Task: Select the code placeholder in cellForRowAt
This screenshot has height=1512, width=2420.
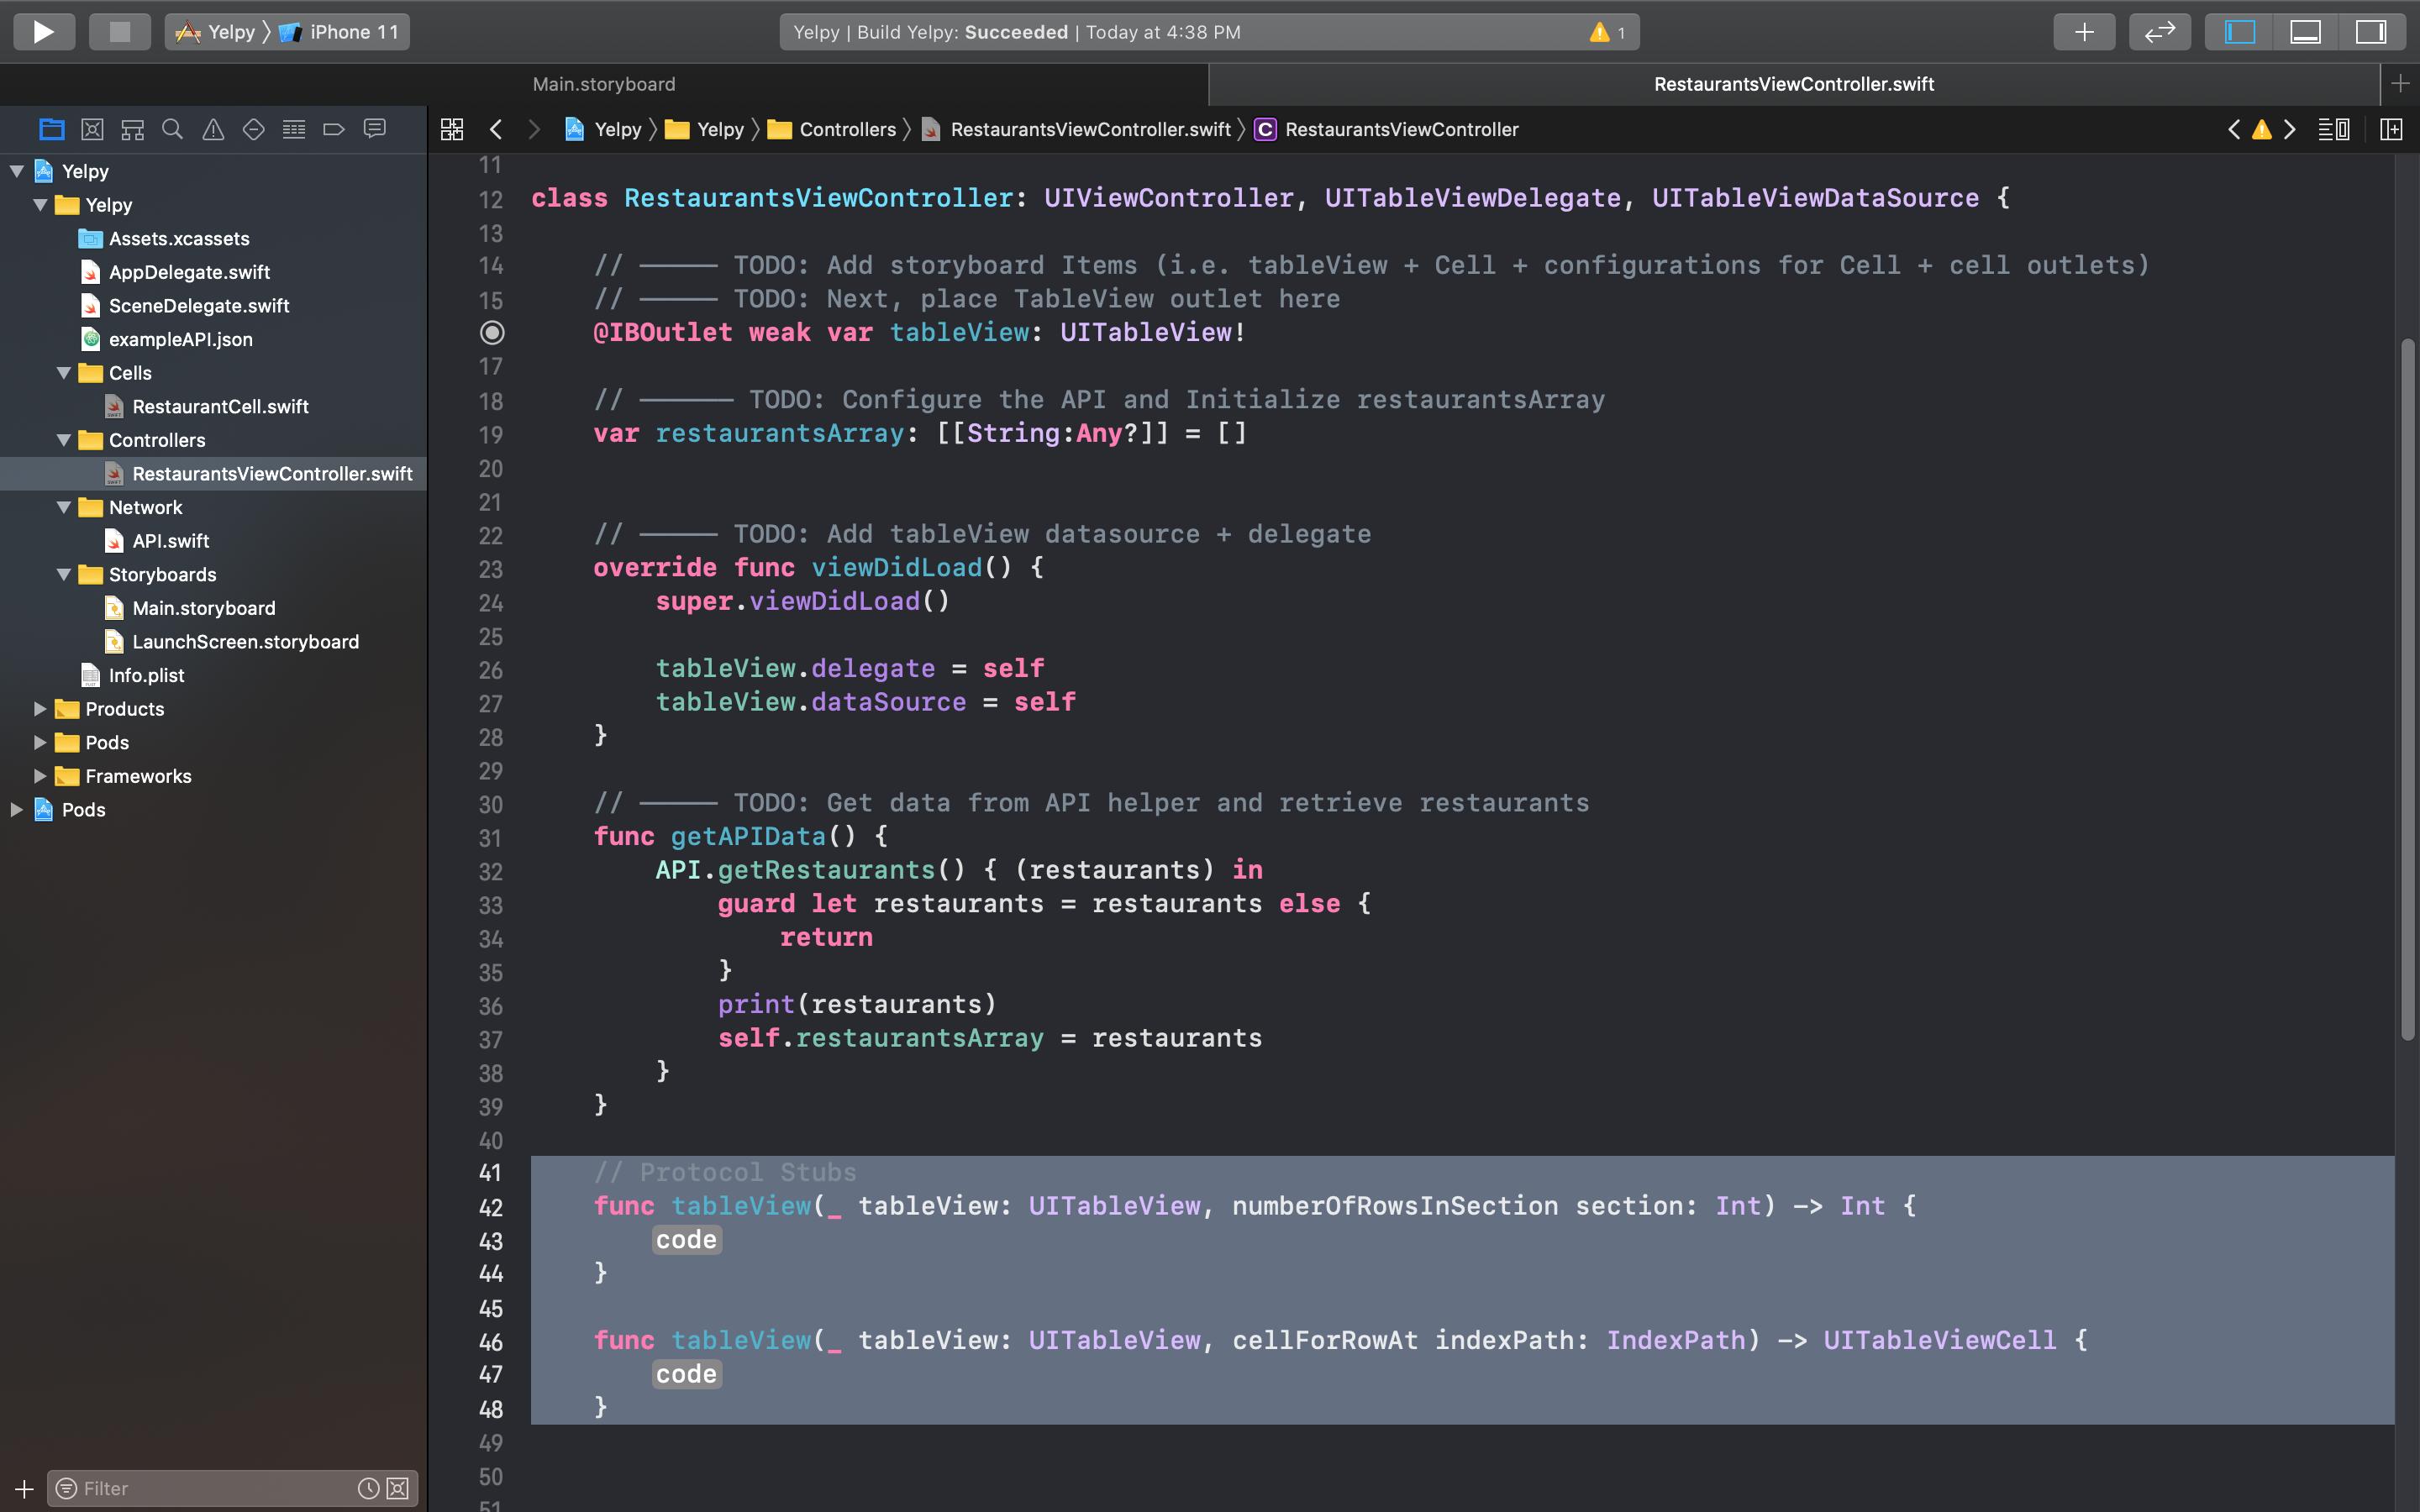Action: tap(686, 1374)
